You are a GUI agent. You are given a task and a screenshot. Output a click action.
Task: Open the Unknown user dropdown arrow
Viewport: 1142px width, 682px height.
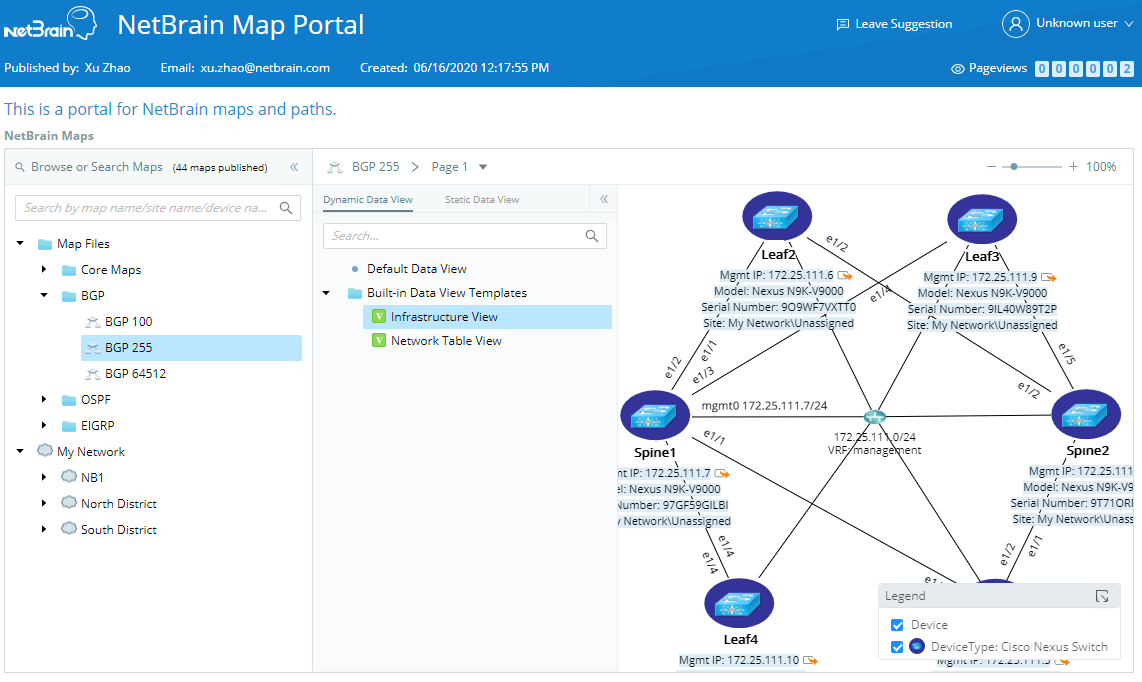coord(1129,24)
